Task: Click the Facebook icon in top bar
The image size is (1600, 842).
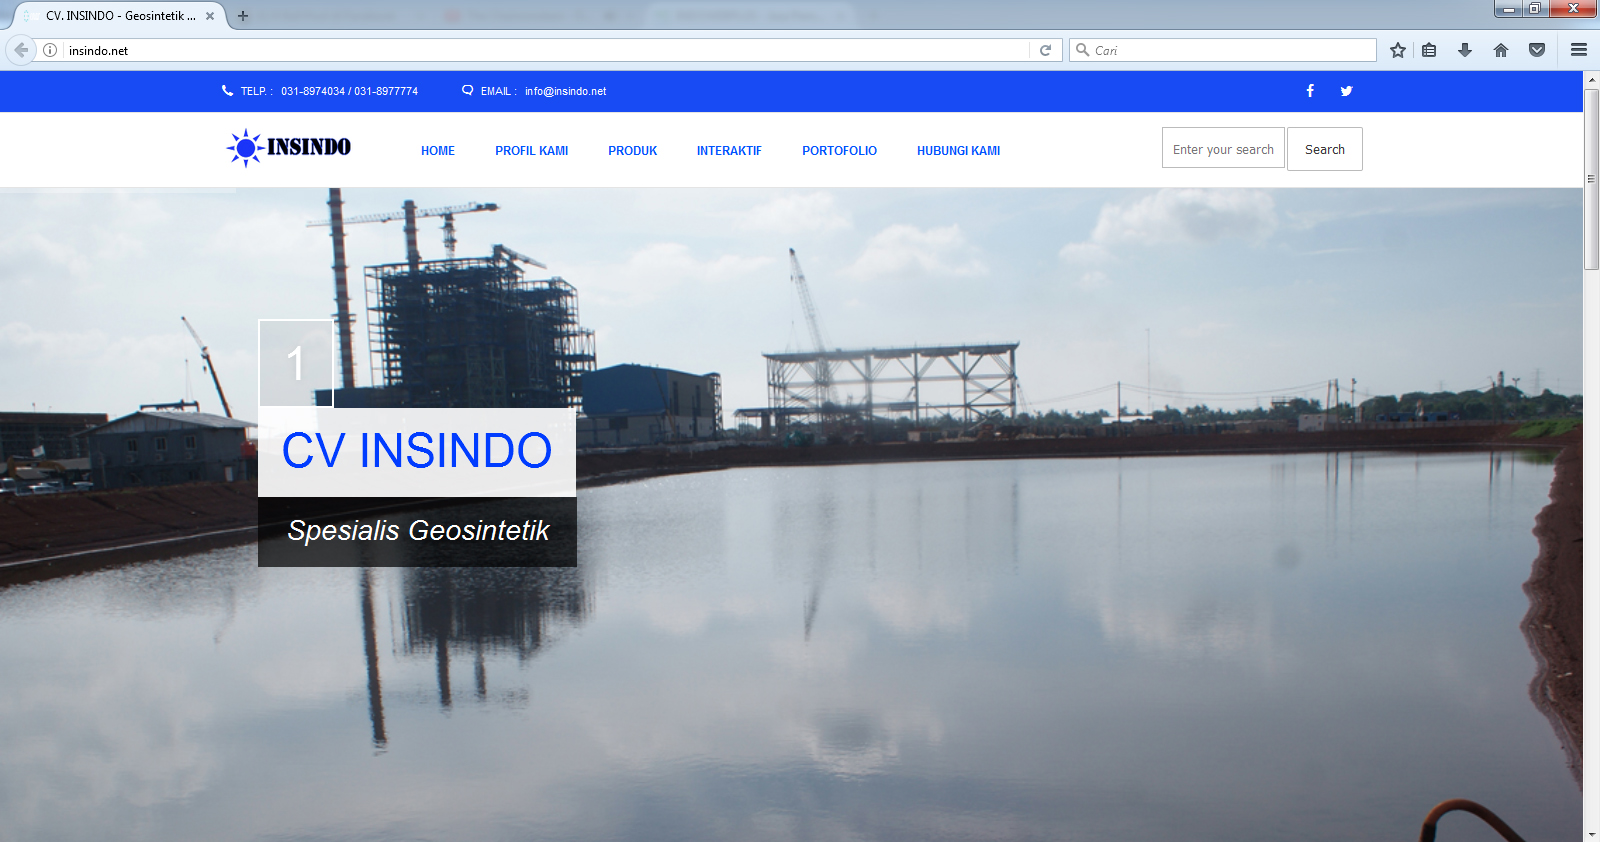Action: point(1310,91)
